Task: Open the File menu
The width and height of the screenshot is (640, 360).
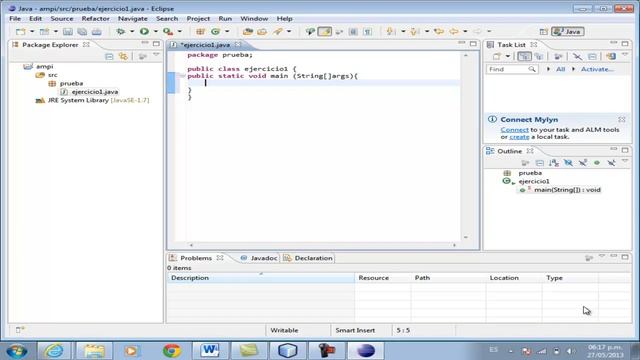Action: [15, 18]
